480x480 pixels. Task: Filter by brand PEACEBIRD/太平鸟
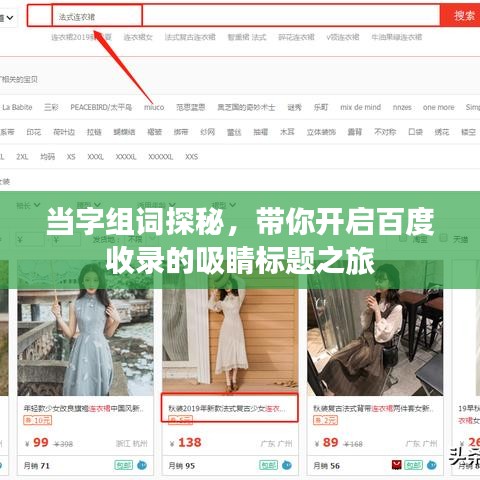(101, 107)
